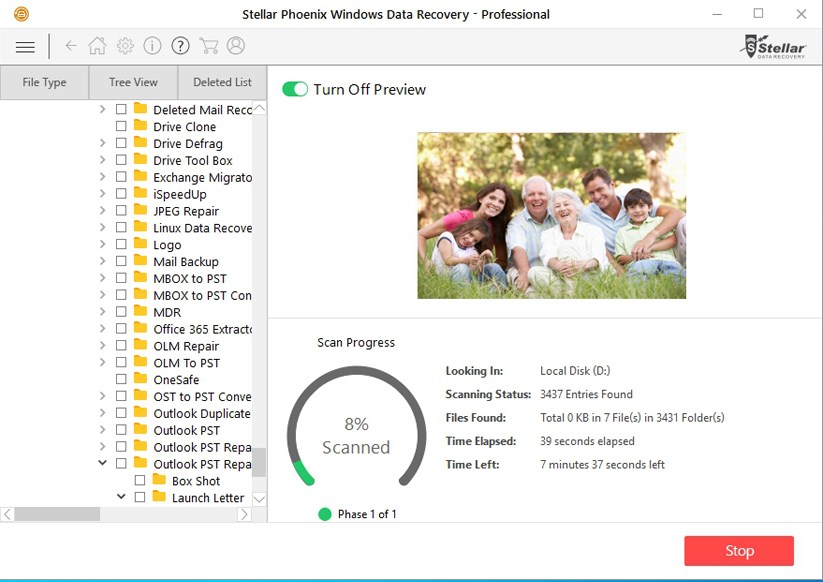Click the horizontal scrollbar thumb

click(57, 514)
